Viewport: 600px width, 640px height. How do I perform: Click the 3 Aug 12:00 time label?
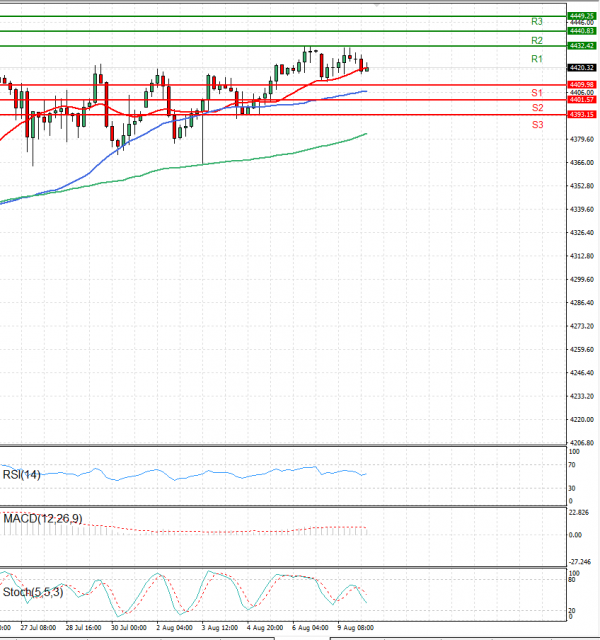(x=220, y=628)
